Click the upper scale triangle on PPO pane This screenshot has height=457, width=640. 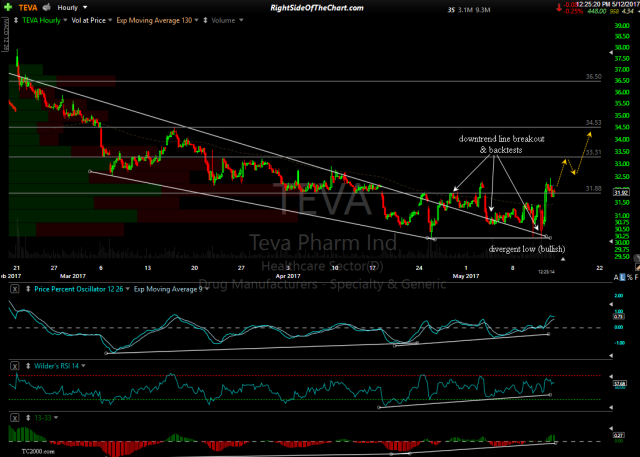pyautogui.click(x=611, y=304)
